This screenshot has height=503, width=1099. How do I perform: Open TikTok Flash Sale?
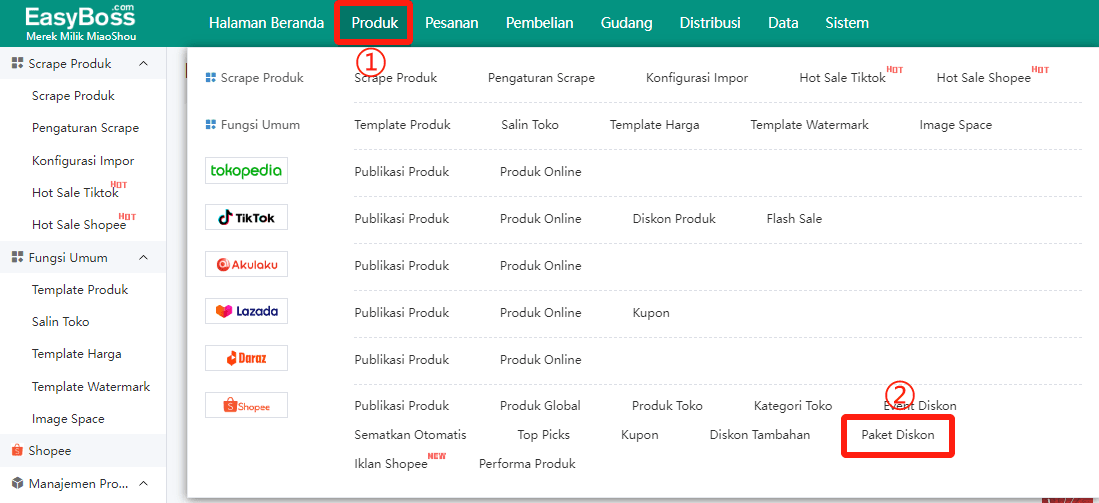click(x=794, y=219)
